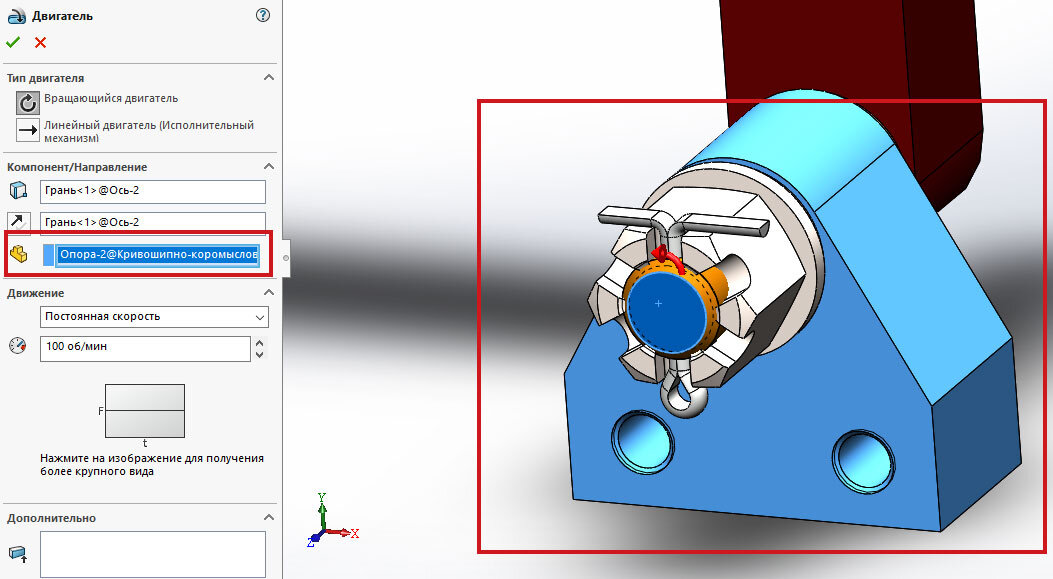1053x579 pixels.
Task: Cancel the motor with the red X
Action: coord(38,42)
